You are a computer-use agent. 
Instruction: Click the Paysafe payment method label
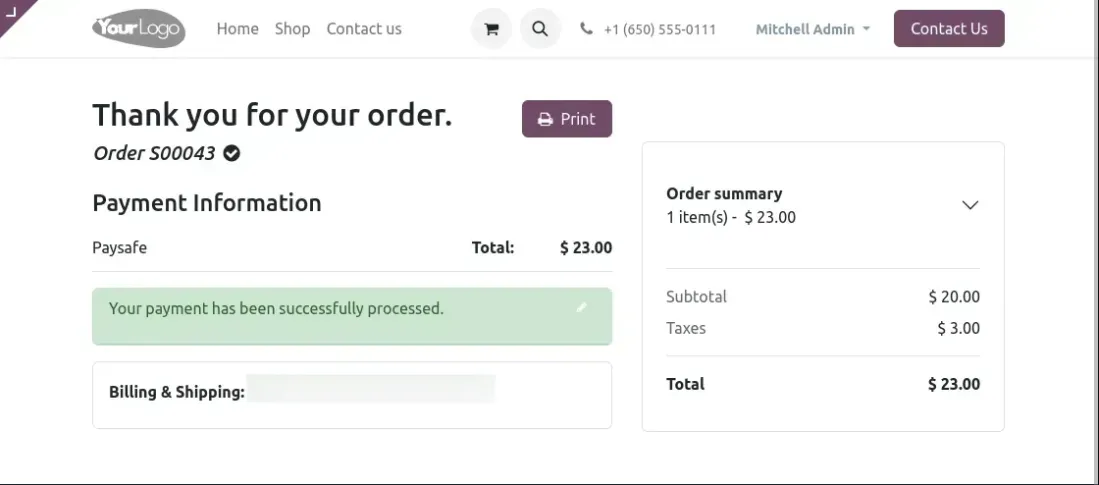coord(119,247)
